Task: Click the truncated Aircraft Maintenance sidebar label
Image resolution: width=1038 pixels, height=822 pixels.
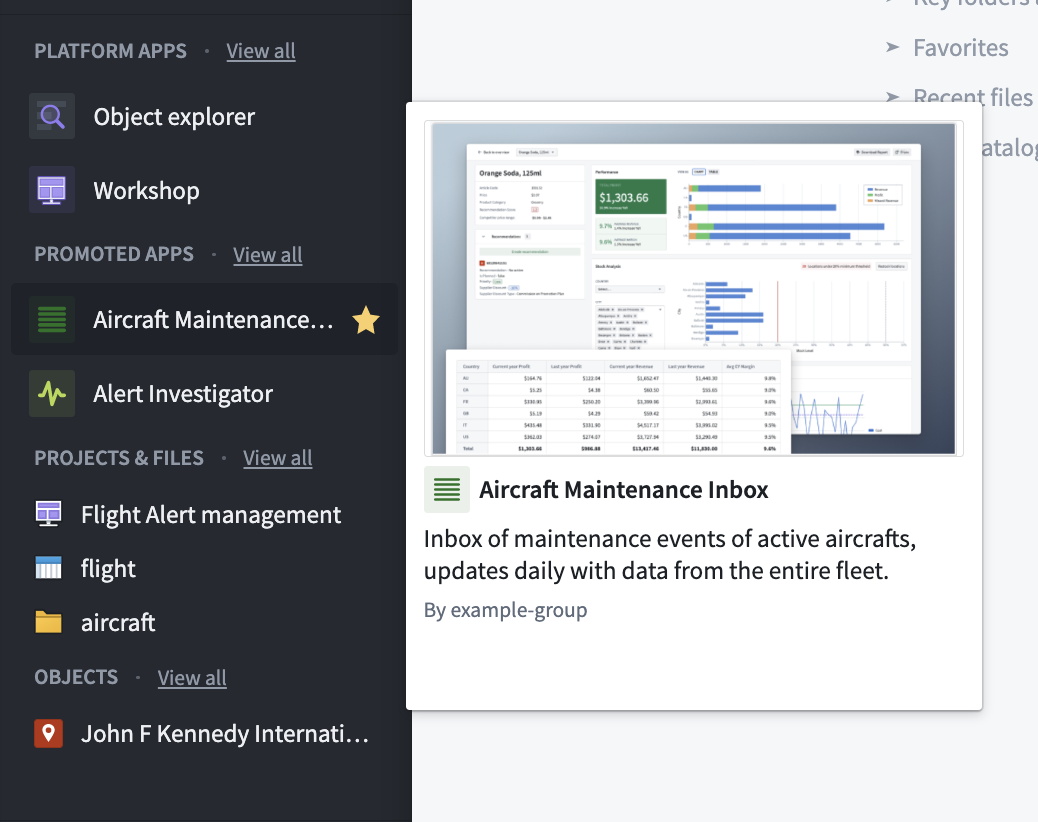Action: tap(213, 320)
